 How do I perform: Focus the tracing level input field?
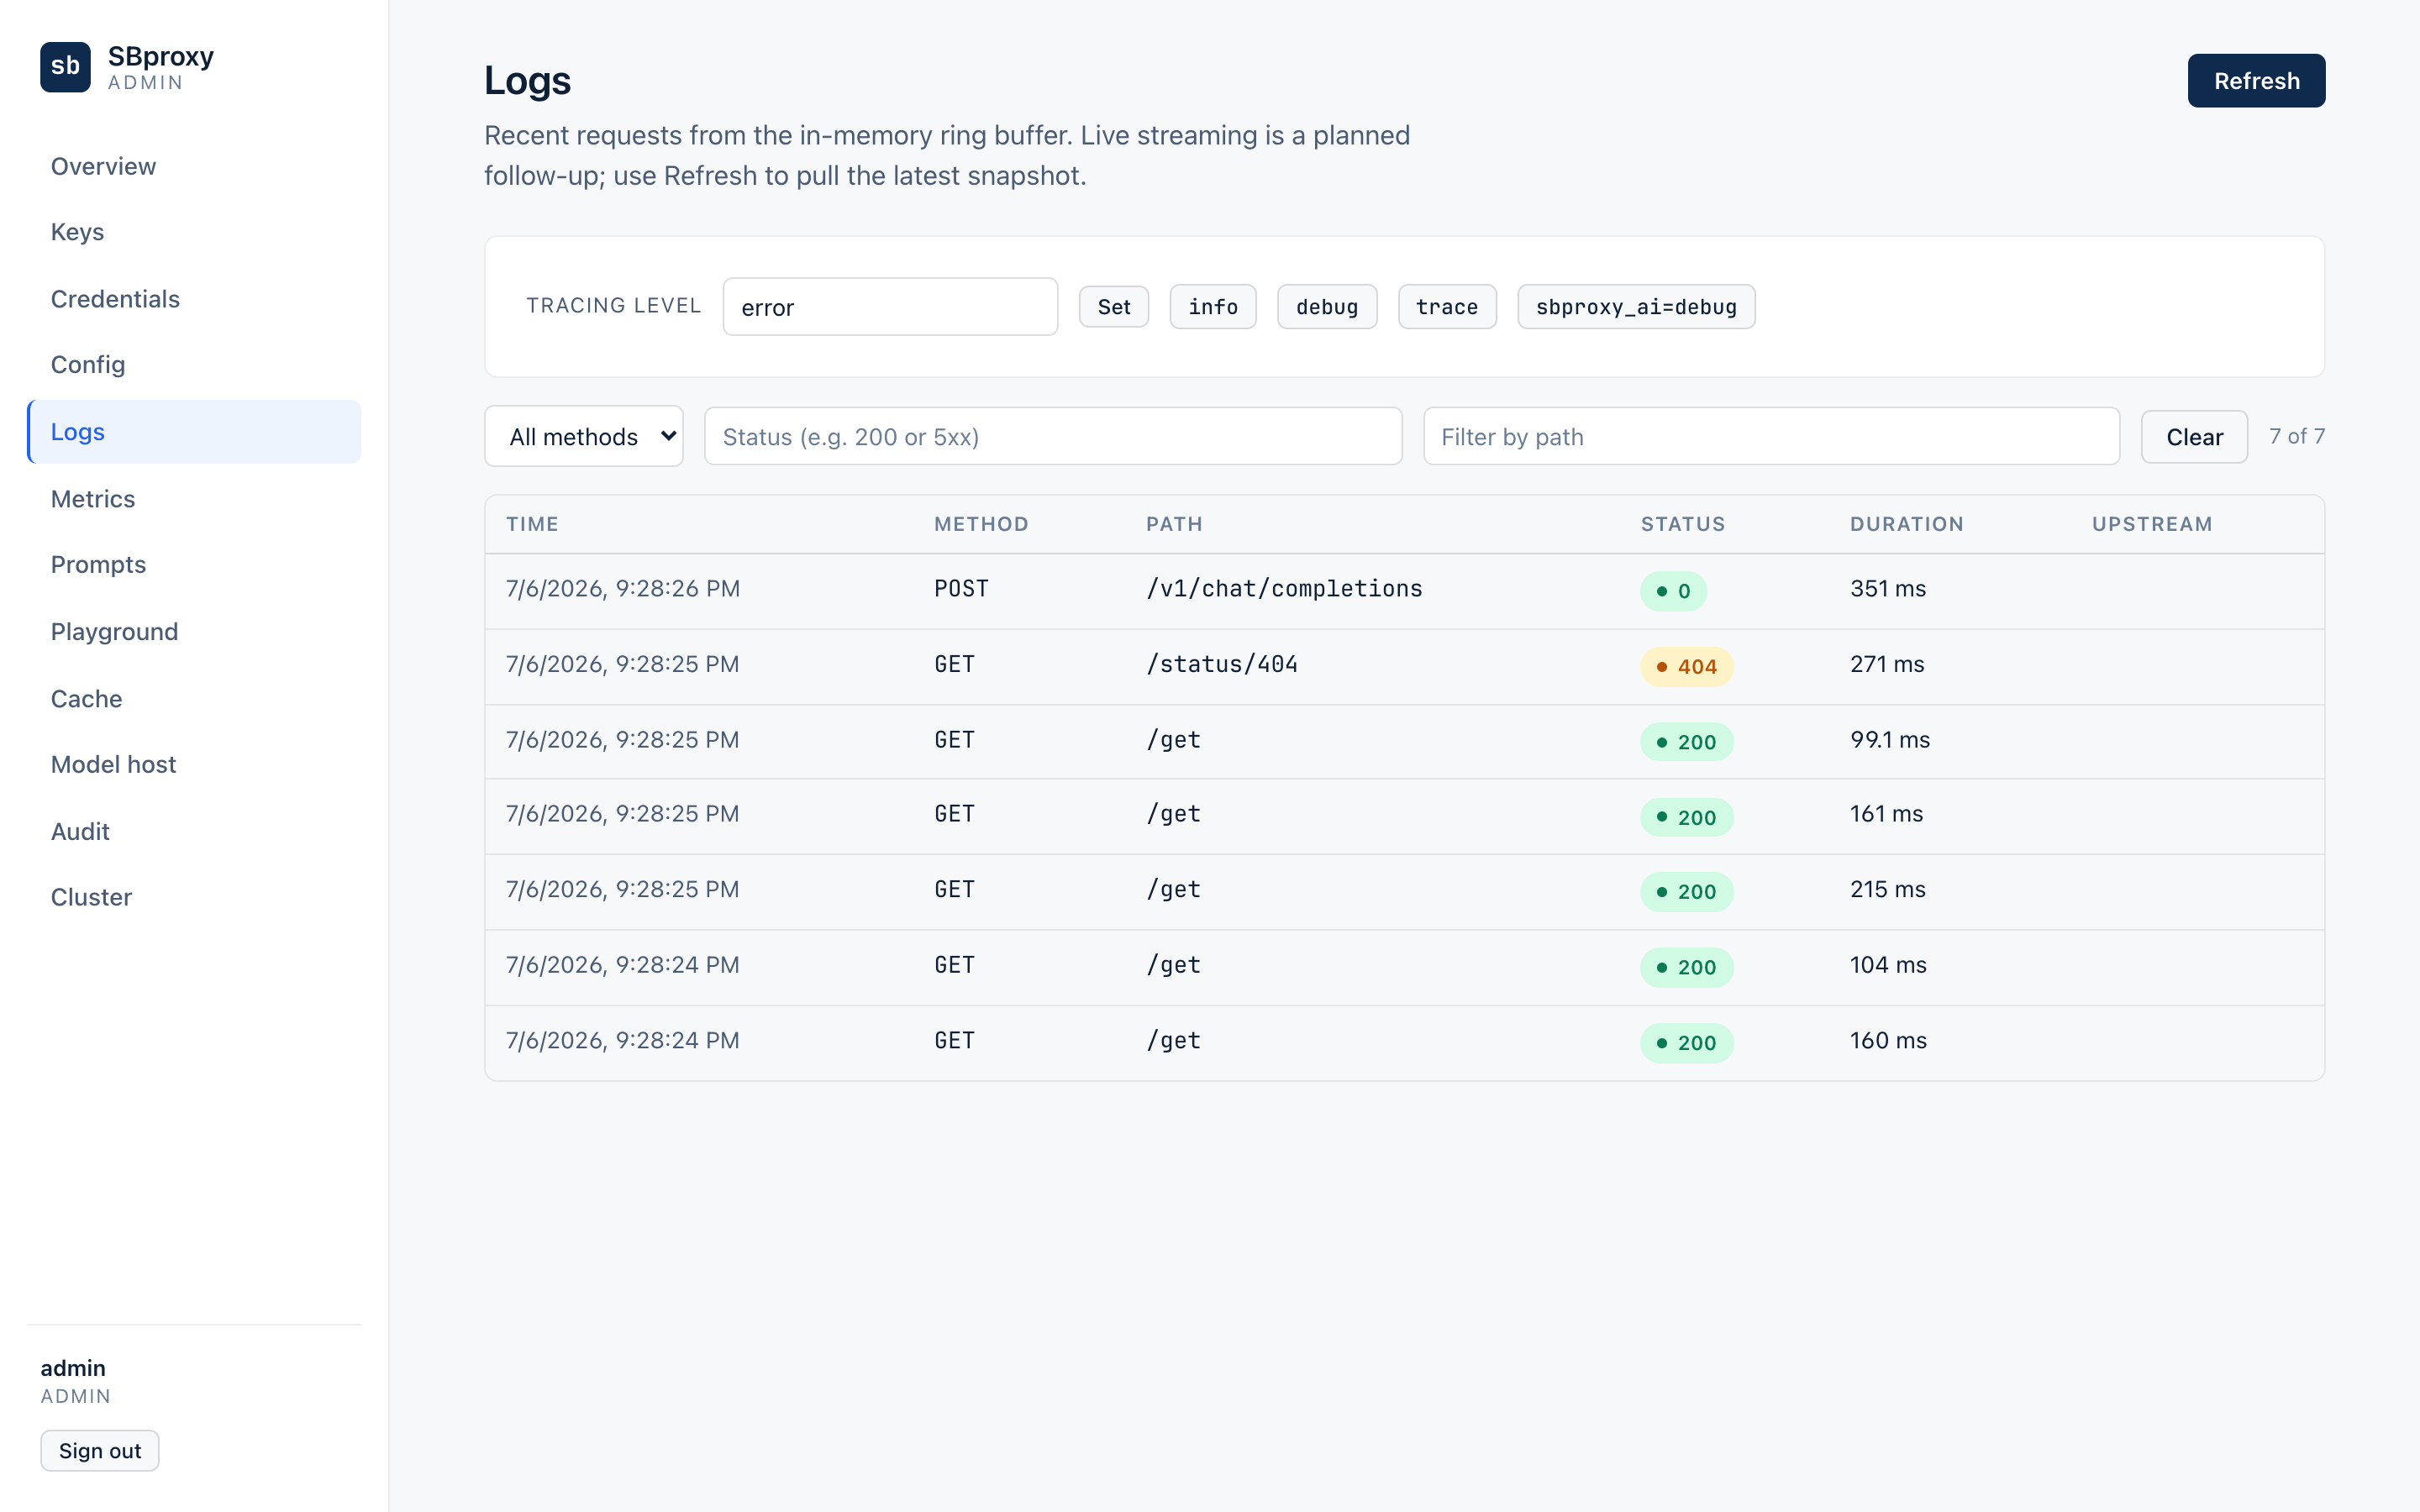pos(890,307)
